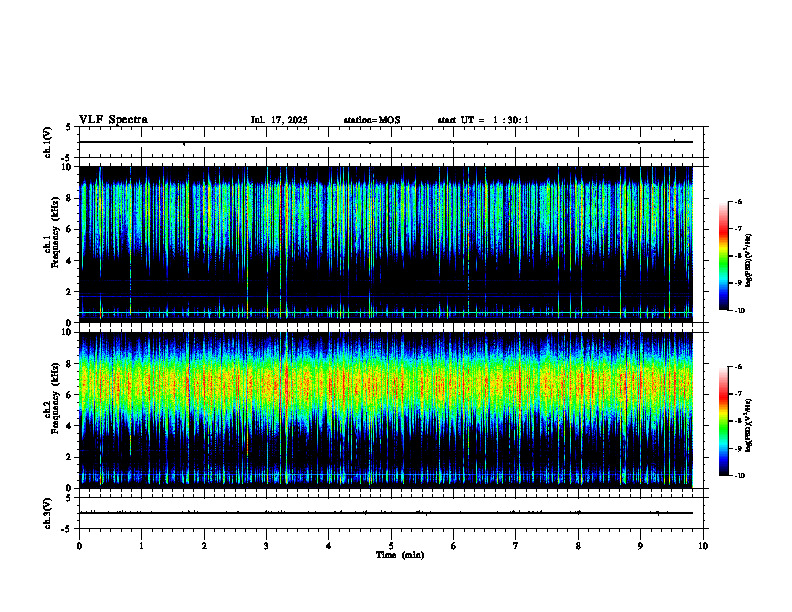Click time axis tick label "4"

coord(329,546)
